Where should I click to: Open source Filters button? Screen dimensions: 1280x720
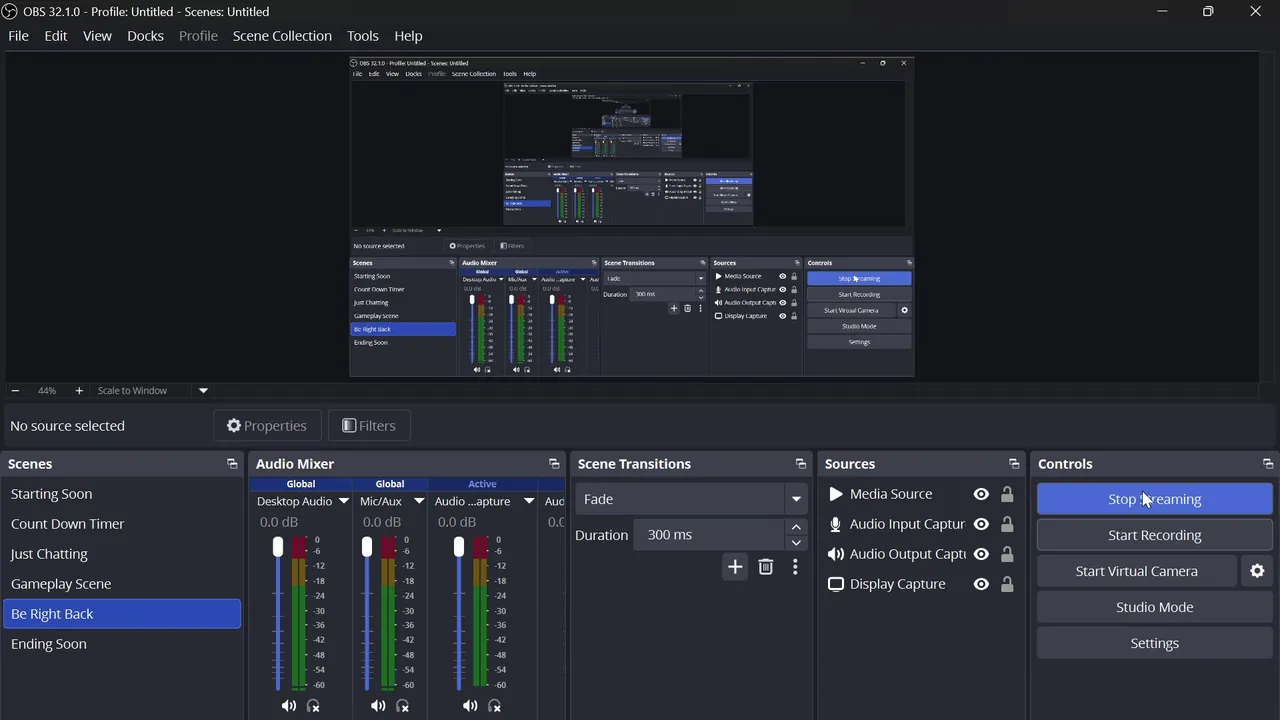coord(369,426)
